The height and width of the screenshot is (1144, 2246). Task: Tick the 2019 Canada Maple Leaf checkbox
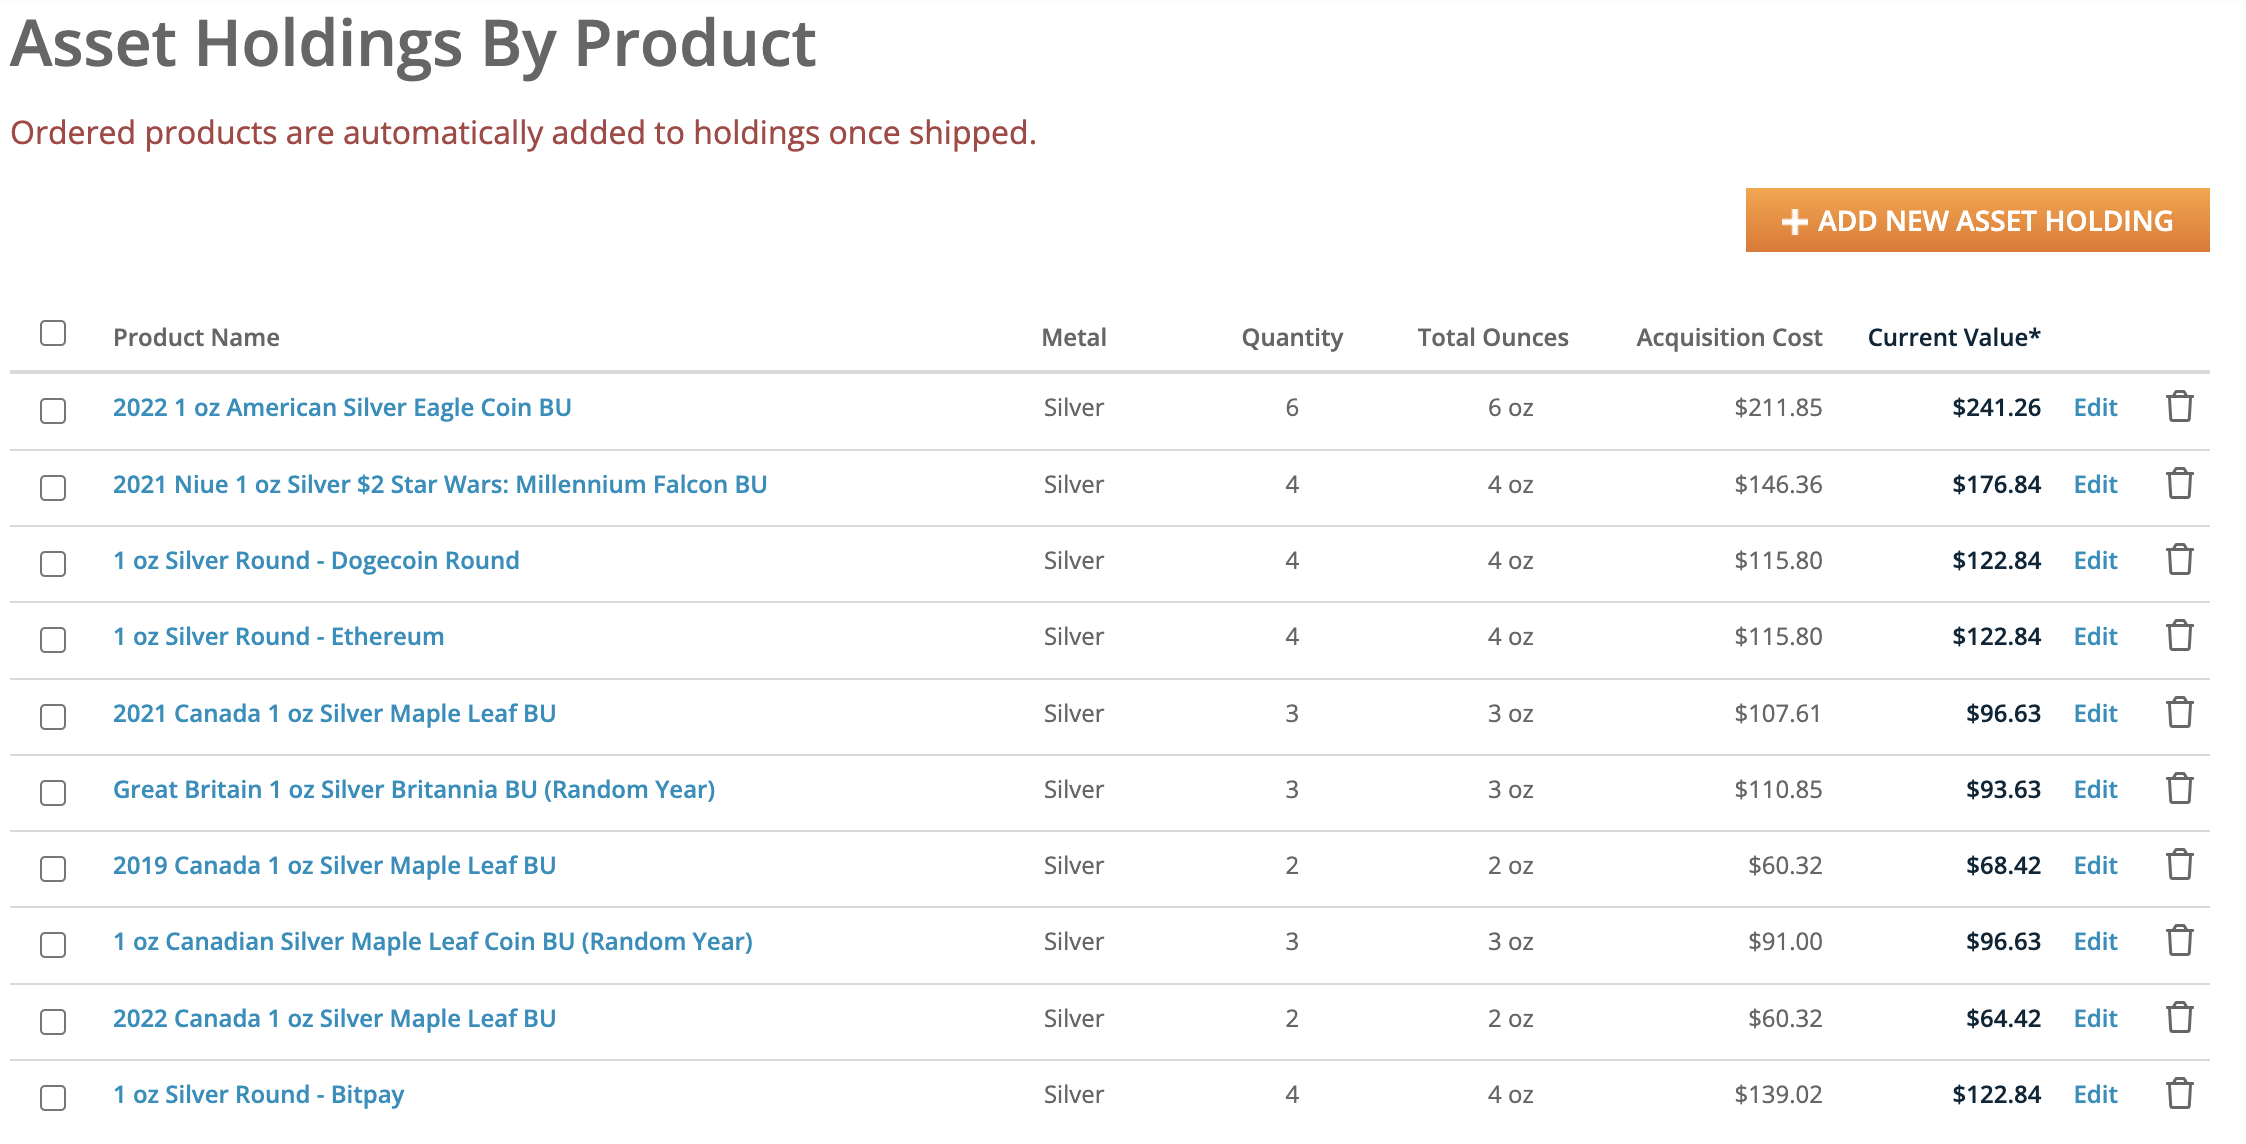(x=53, y=869)
